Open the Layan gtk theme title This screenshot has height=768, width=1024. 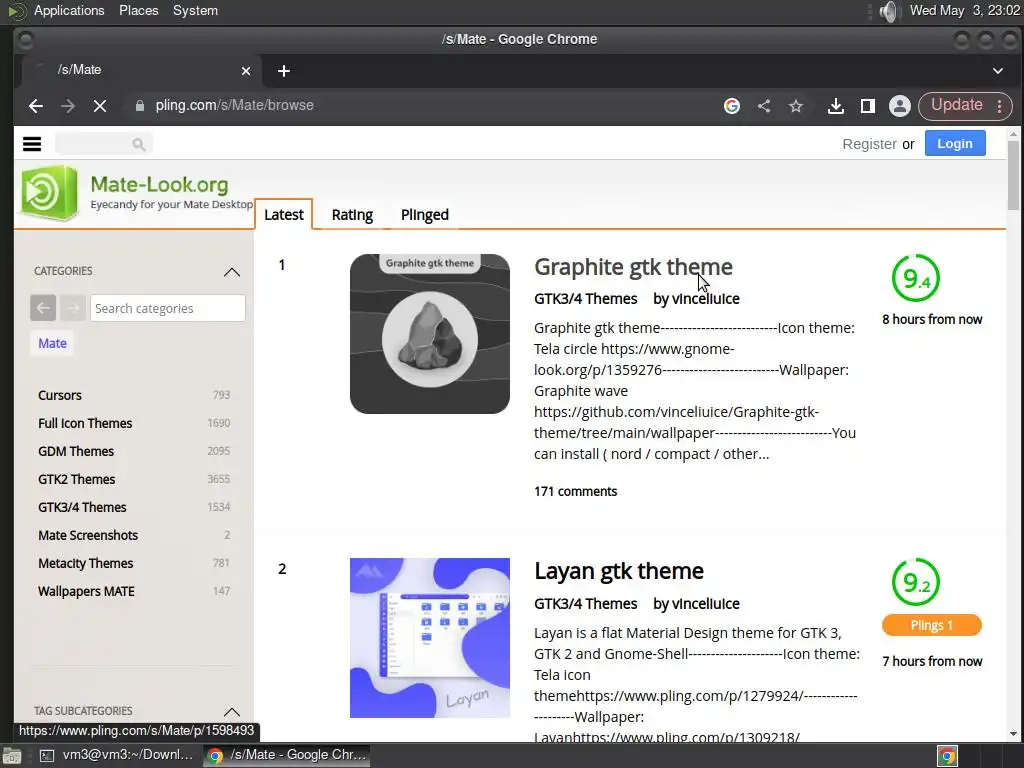[618, 571]
